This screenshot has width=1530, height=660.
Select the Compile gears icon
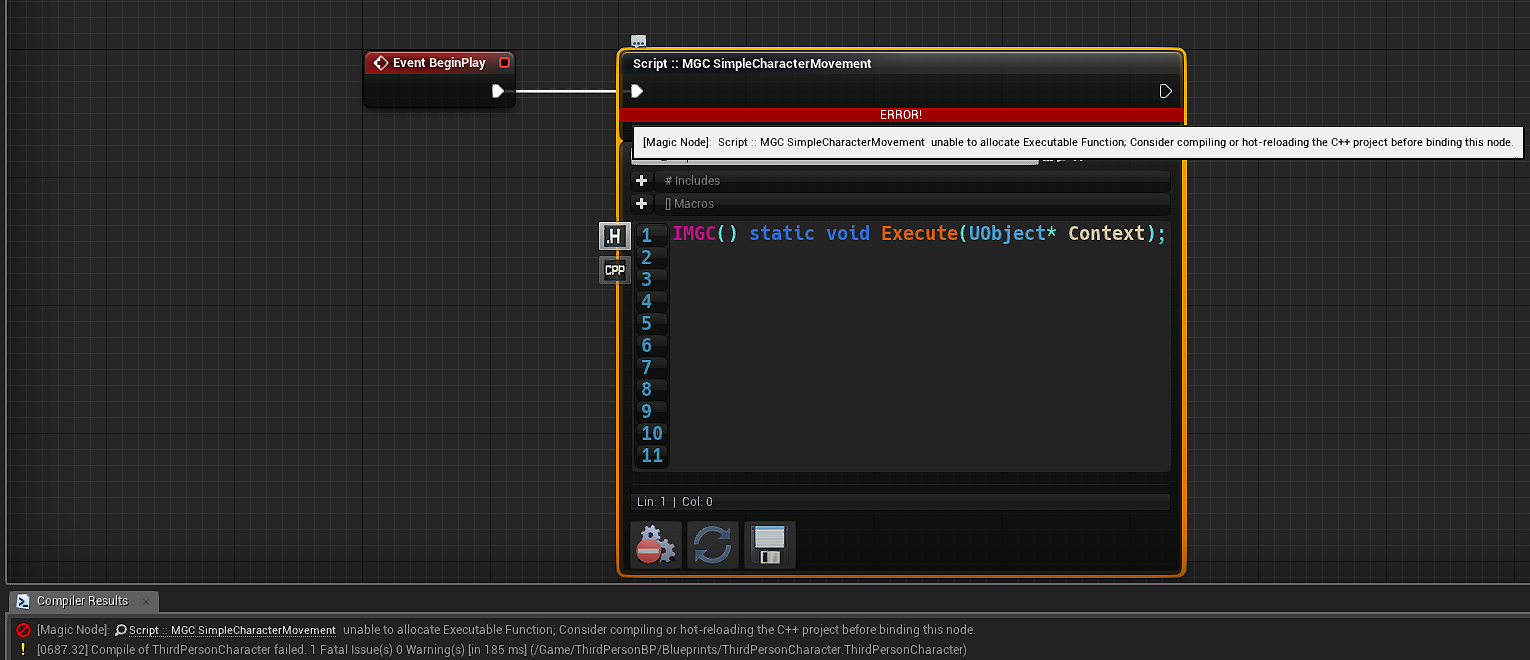[656, 545]
